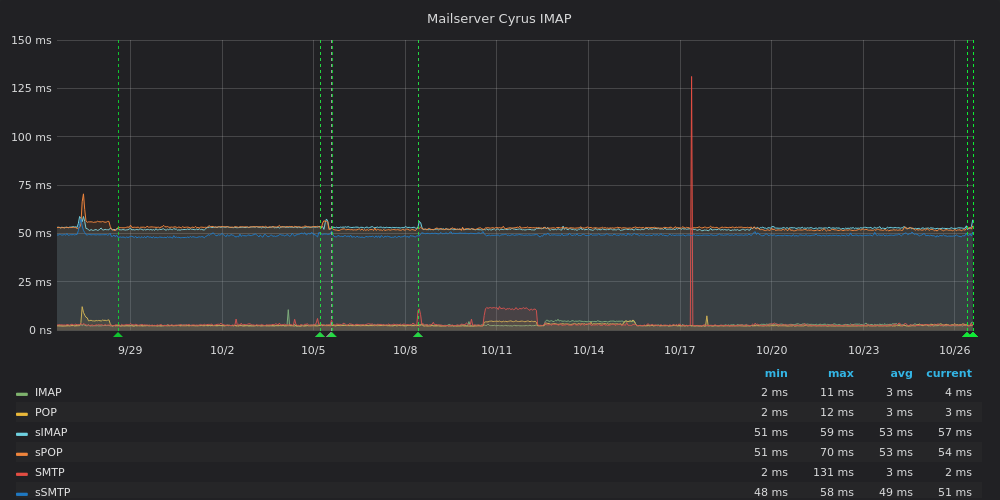Open the Mailserver Cyrus IMAP panel title menu
Screen dimensions: 1000x500
499,19
